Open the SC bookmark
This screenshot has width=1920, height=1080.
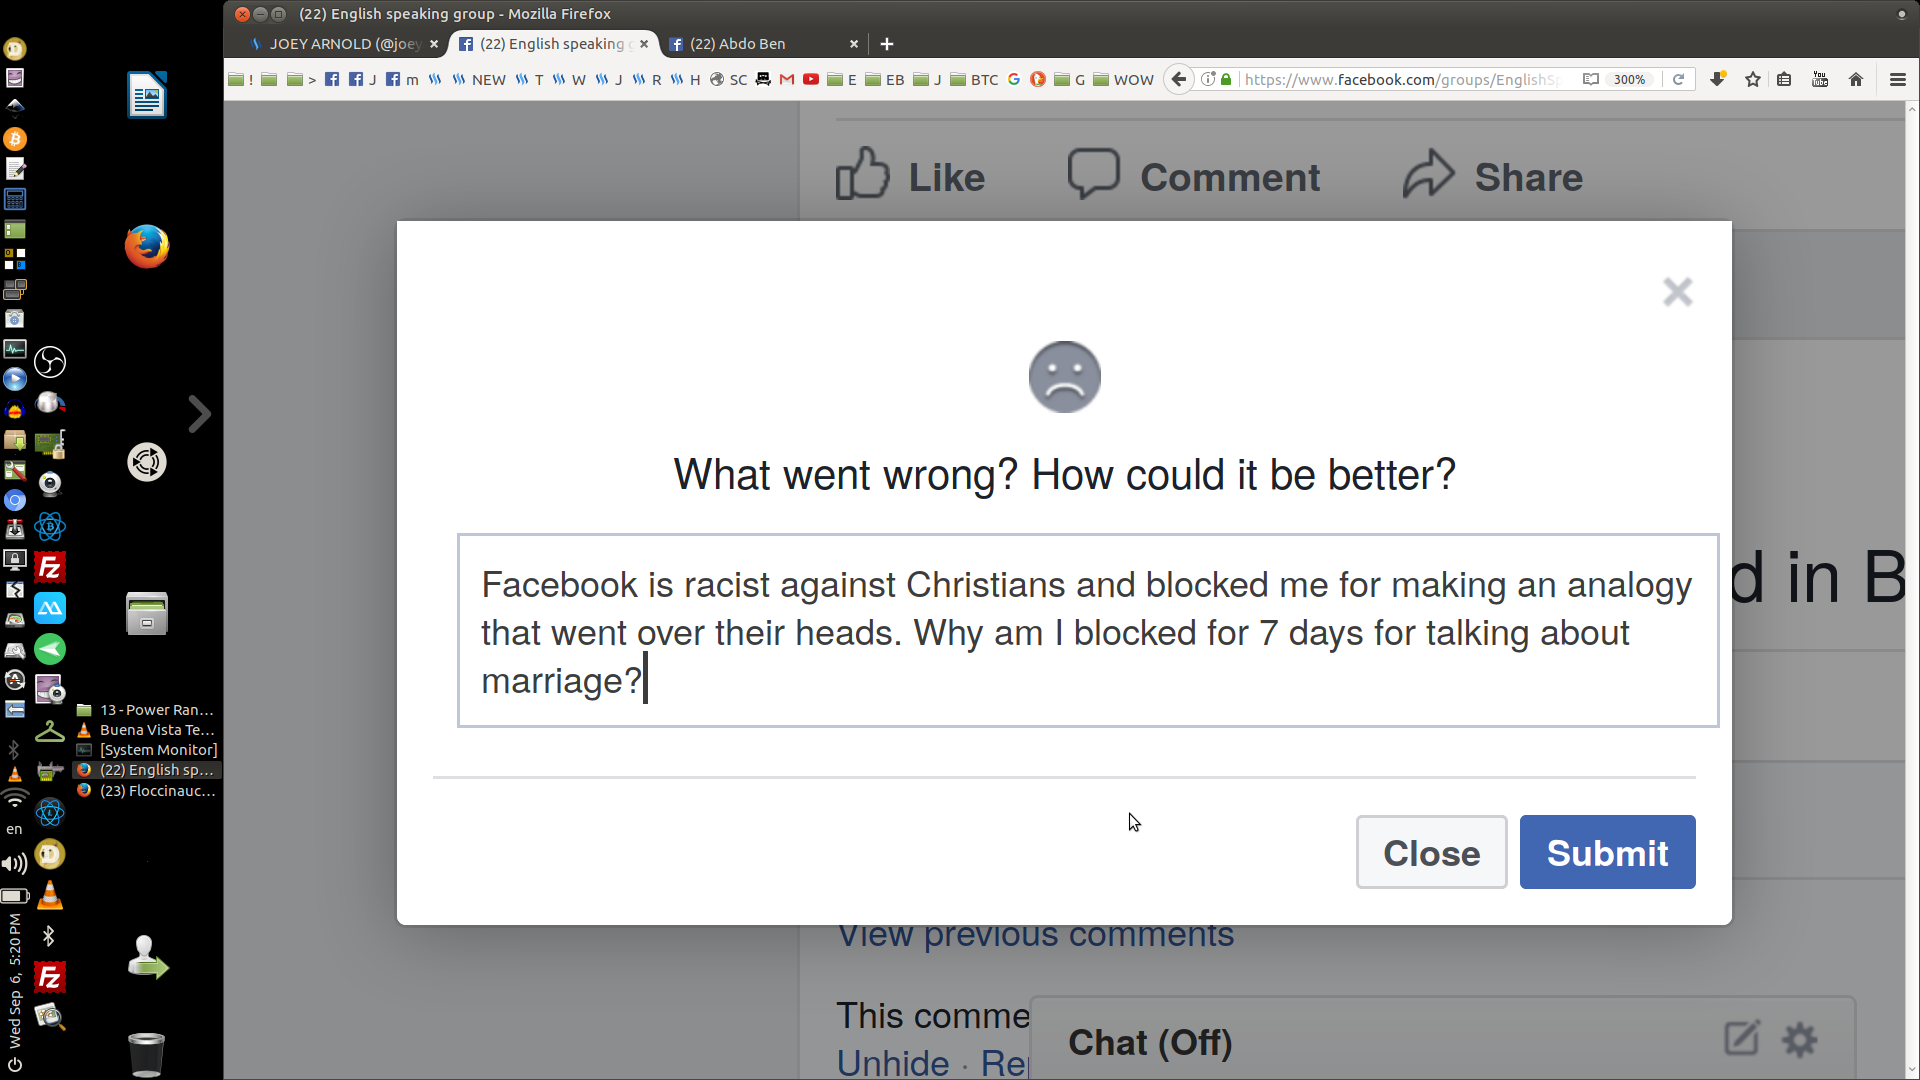(x=728, y=79)
